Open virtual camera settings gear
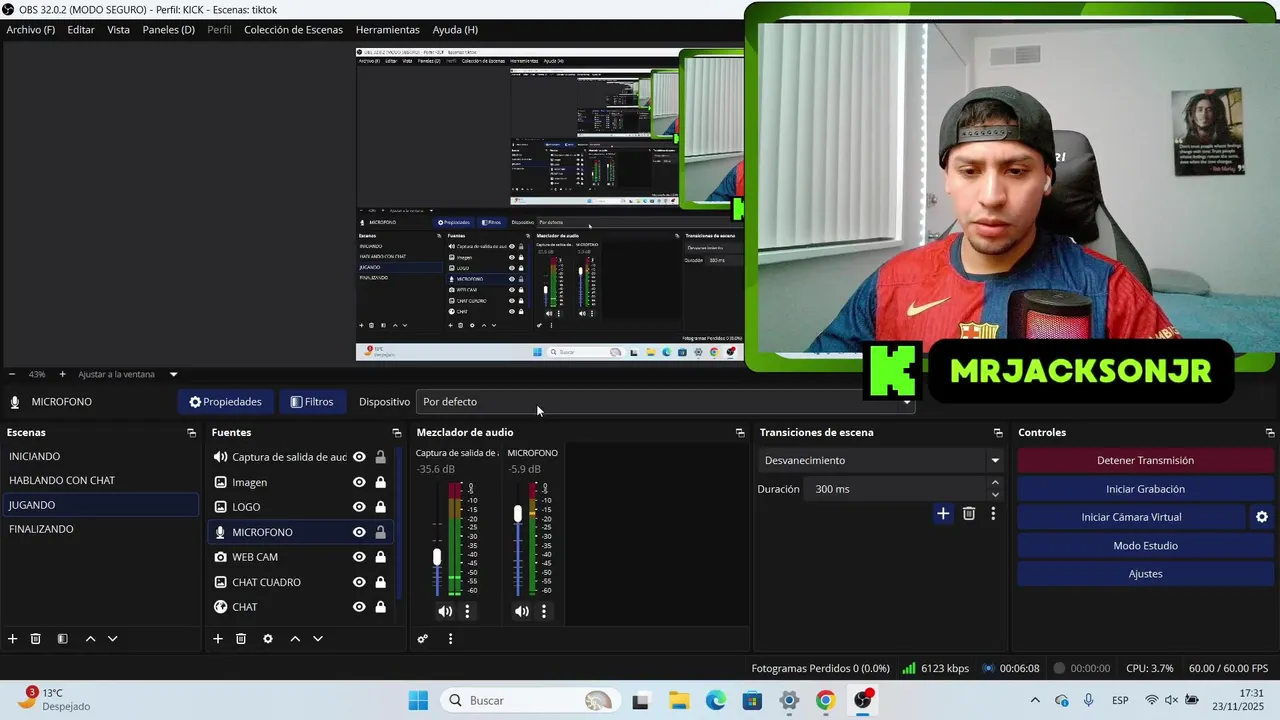Viewport: 1280px width, 720px height. pyautogui.click(x=1262, y=517)
